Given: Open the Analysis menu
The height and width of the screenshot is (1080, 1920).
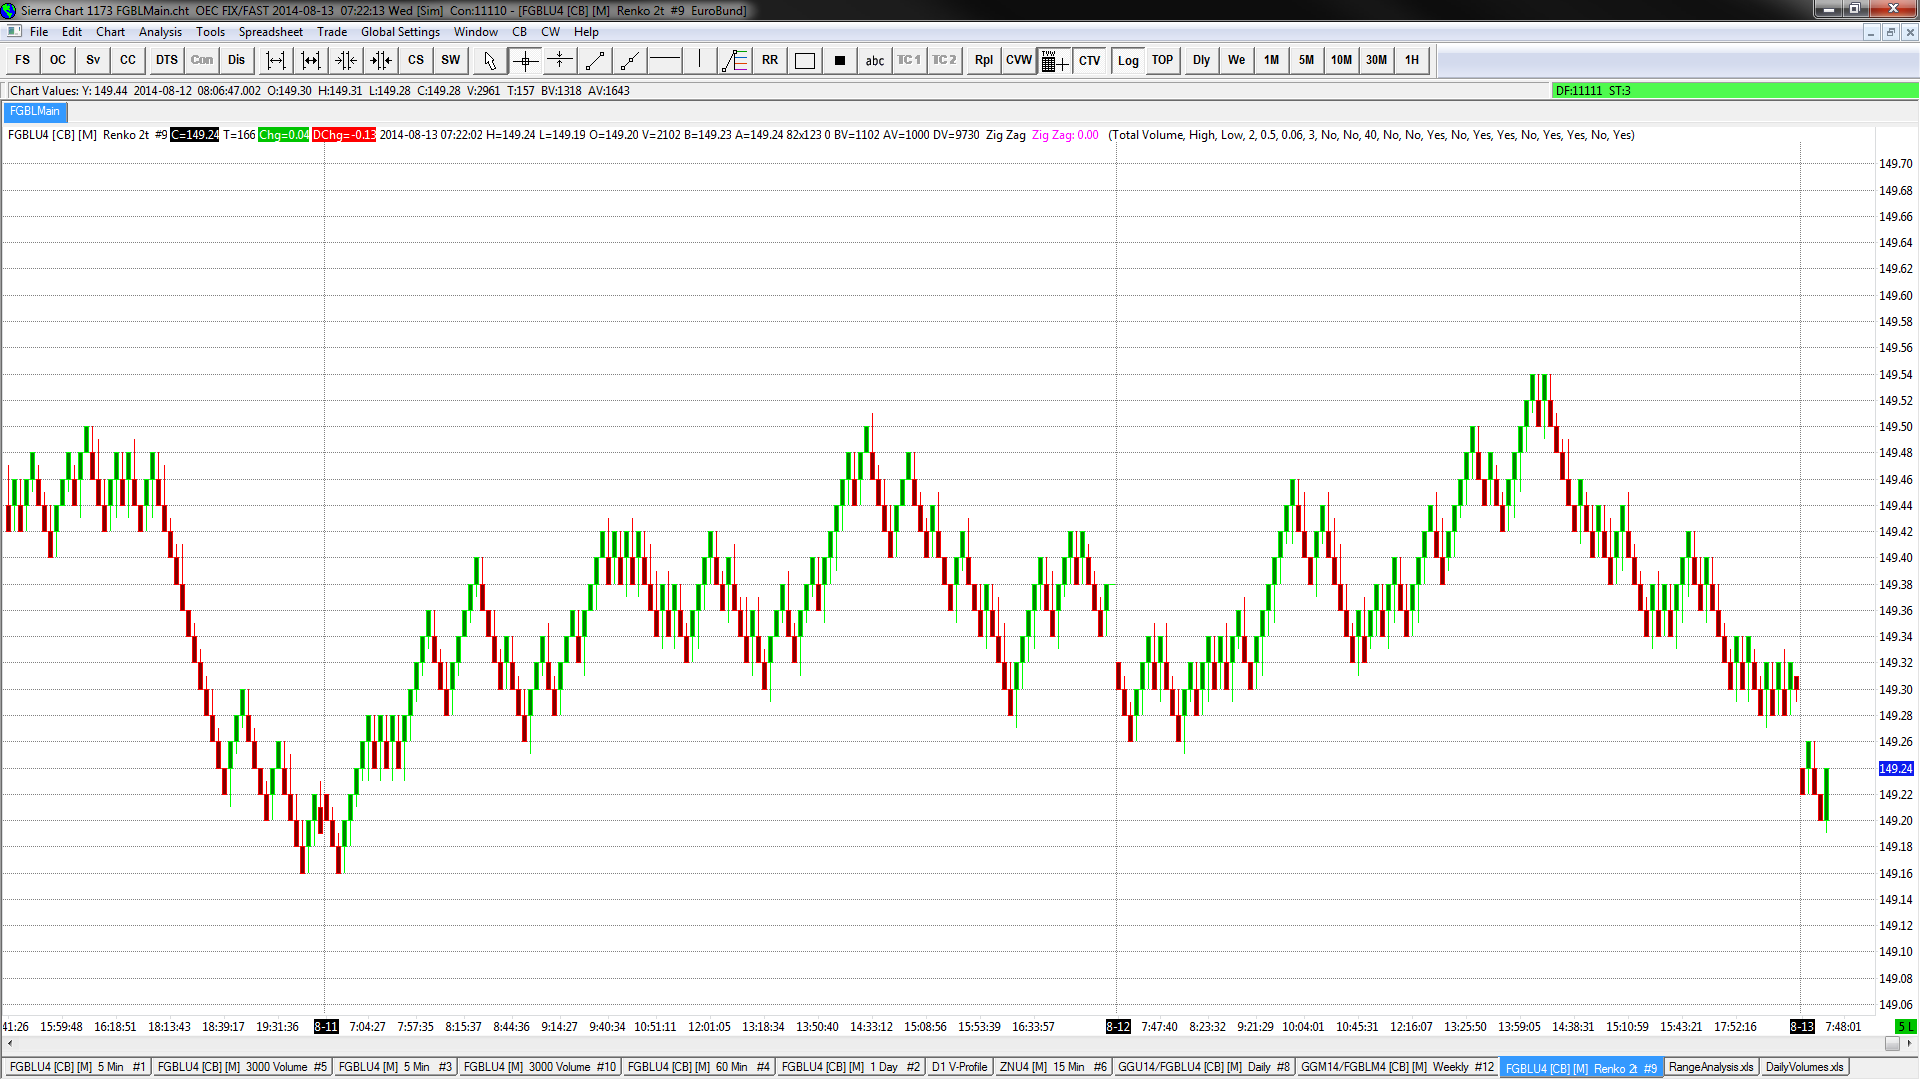Looking at the screenshot, I should [x=160, y=32].
